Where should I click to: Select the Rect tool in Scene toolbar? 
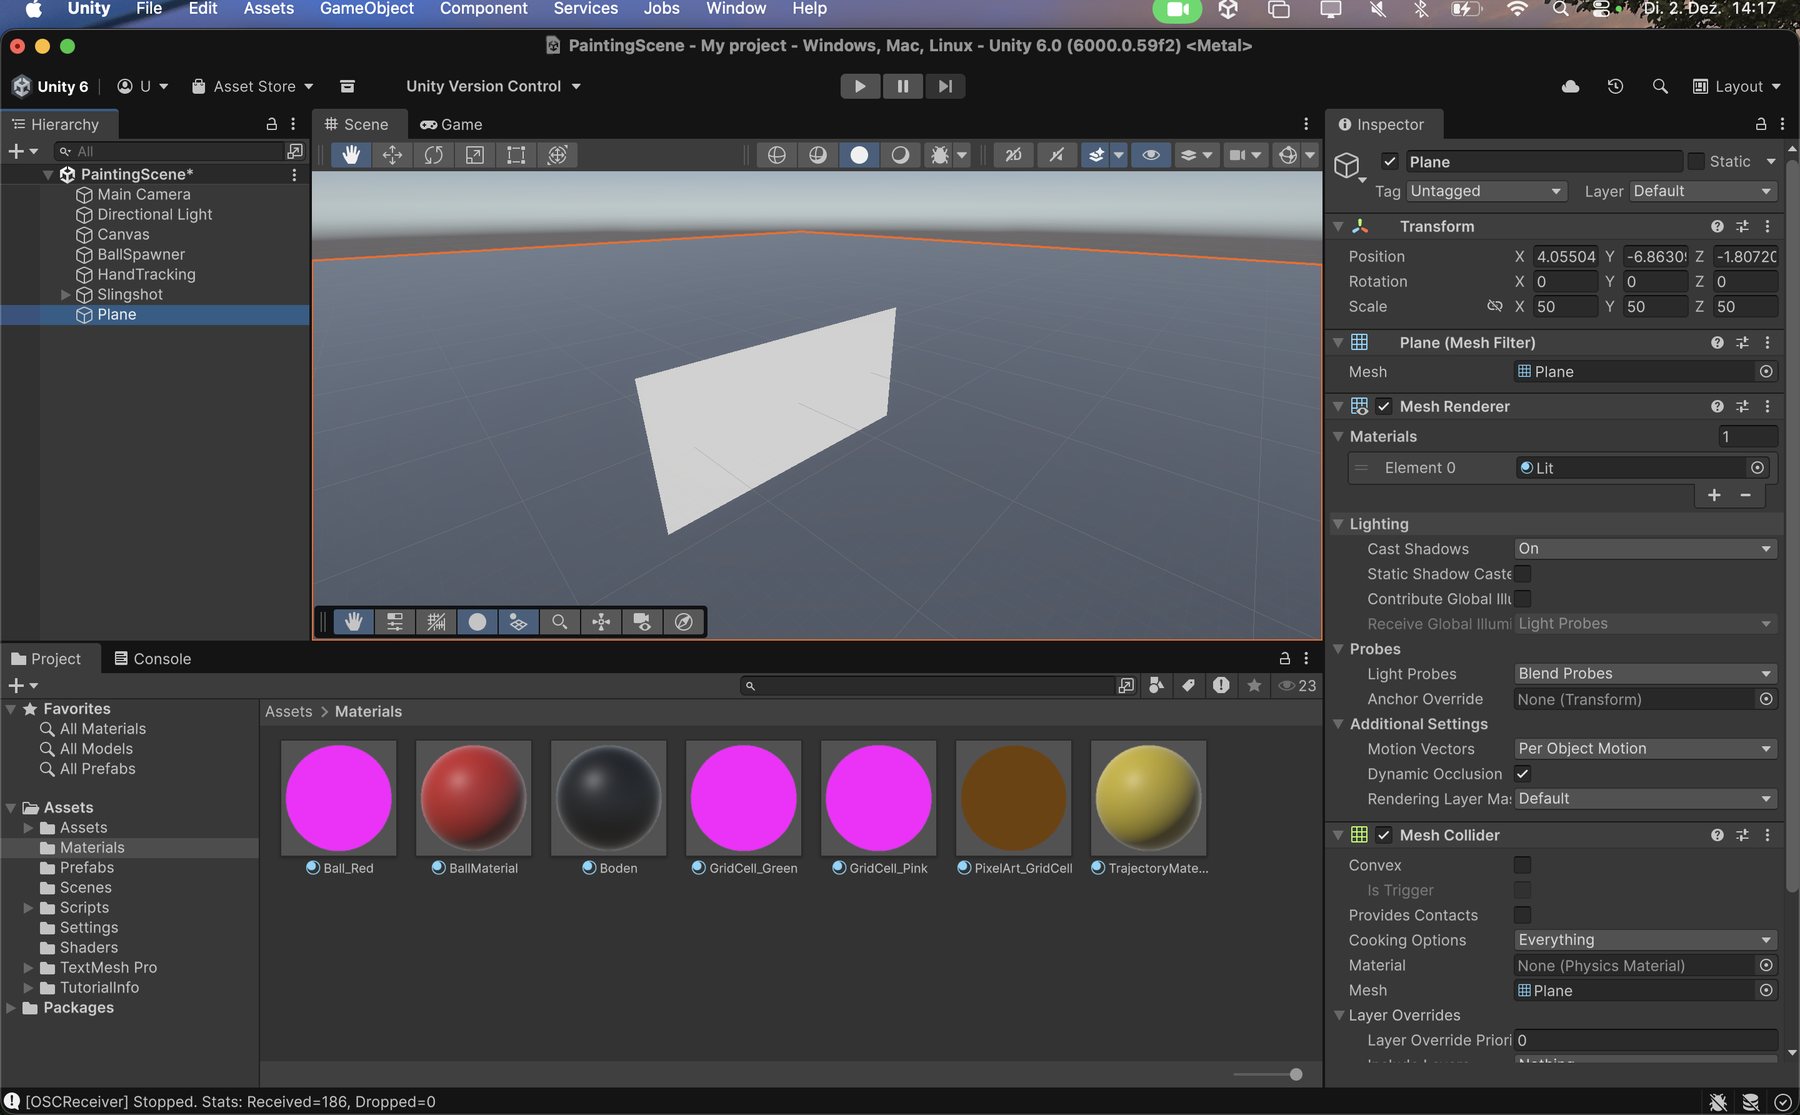click(x=516, y=155)
